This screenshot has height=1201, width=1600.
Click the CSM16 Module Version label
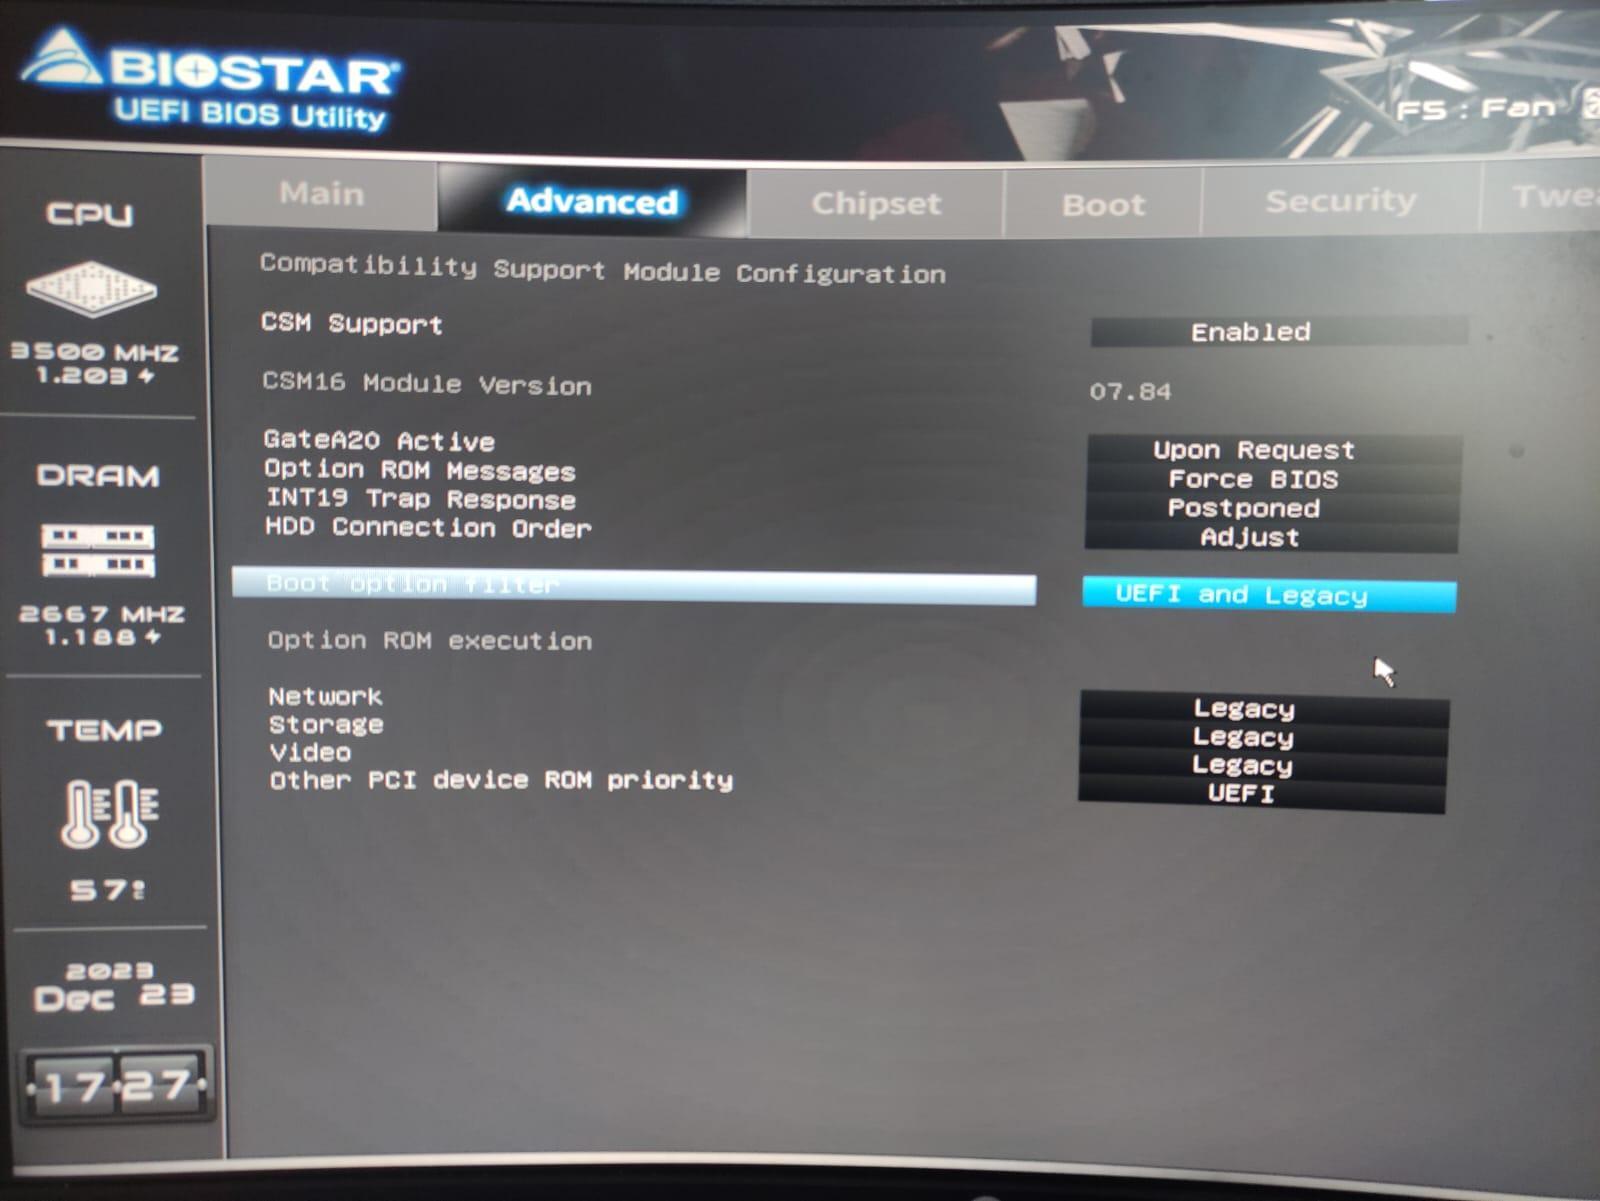click(427, 384)
